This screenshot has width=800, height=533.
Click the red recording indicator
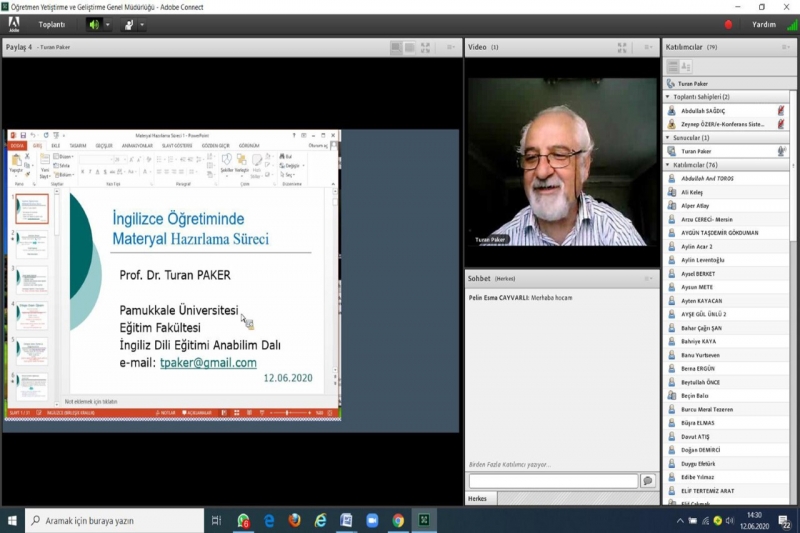728,24
